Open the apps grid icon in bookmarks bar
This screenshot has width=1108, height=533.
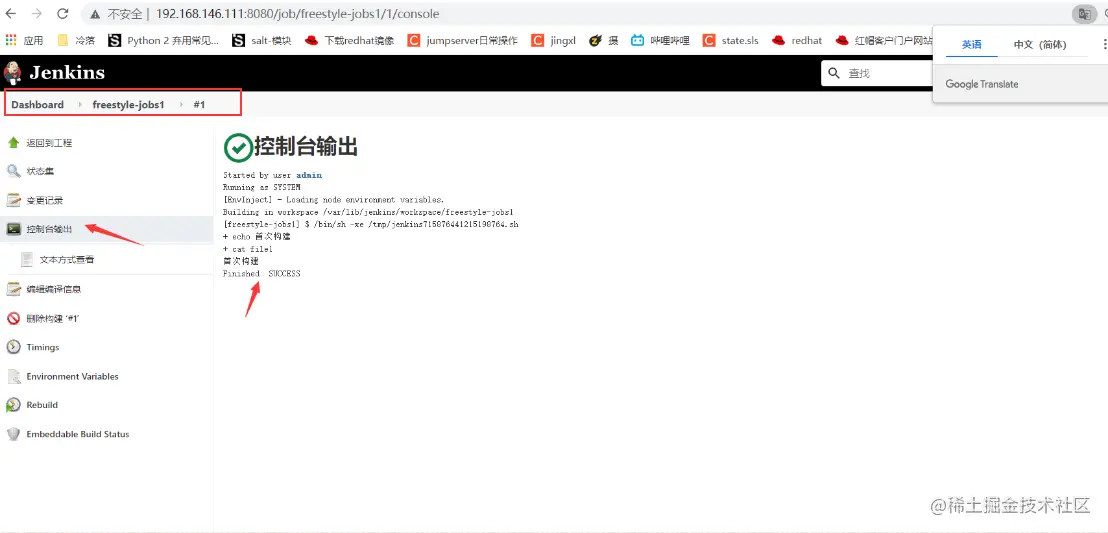coord(11,40)
